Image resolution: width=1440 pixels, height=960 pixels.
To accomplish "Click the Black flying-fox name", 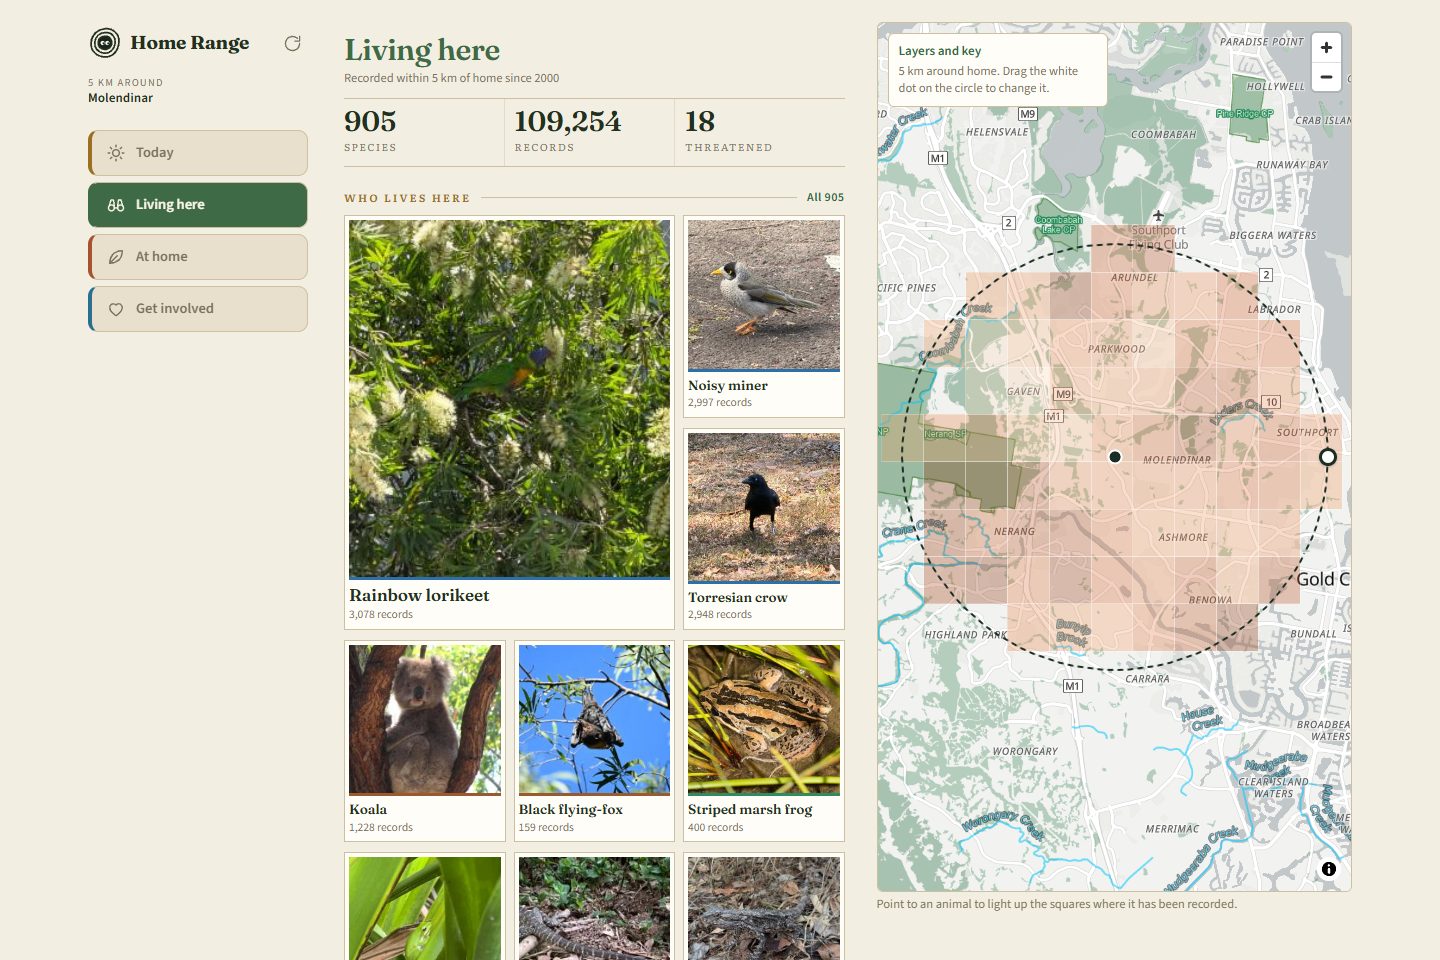I will point(571,809).
